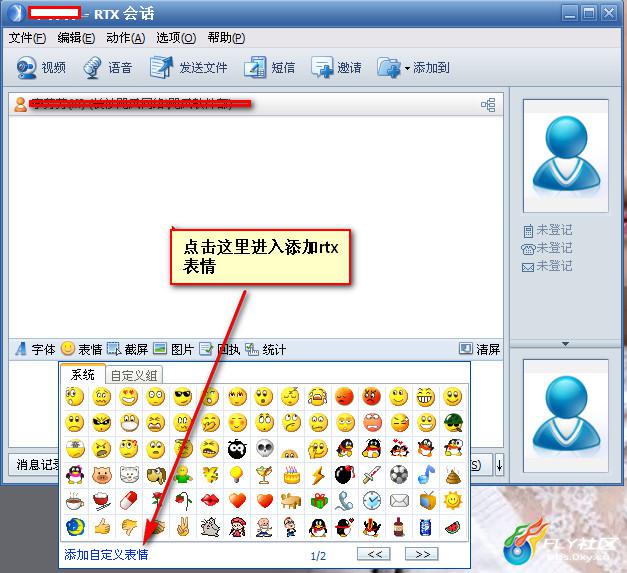The width and height of the screenshot is (627, 573).
Task: Invite someone using 邀请 button
Action: (x=336, y=68)
